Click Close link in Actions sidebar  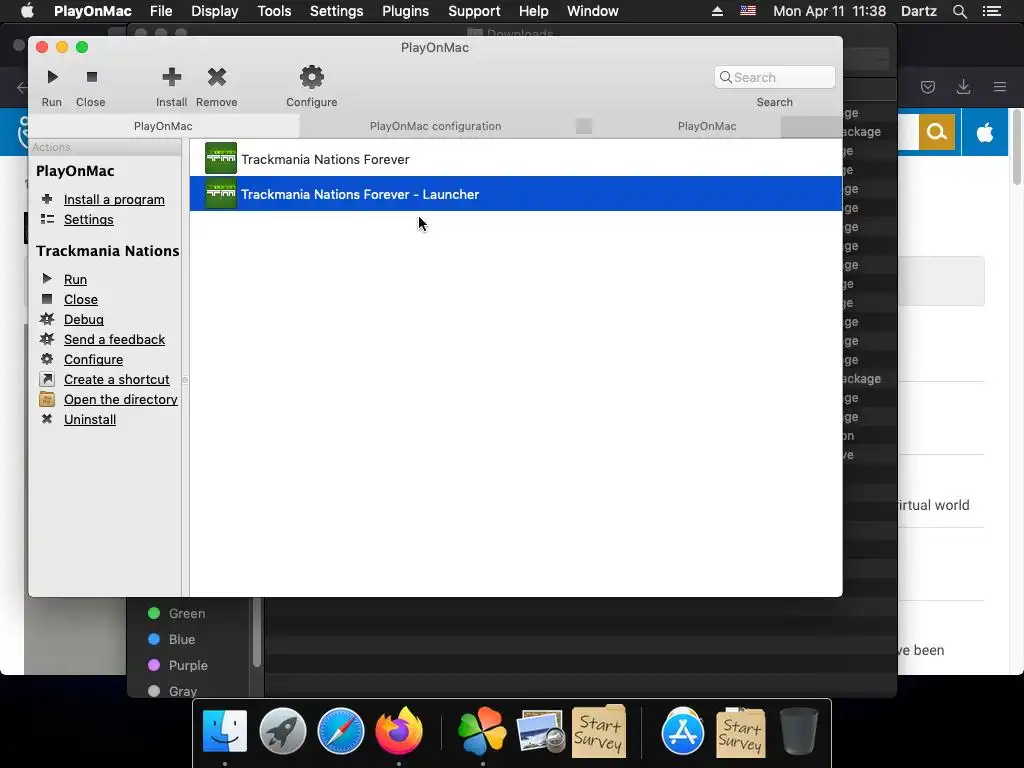(81, 299)
